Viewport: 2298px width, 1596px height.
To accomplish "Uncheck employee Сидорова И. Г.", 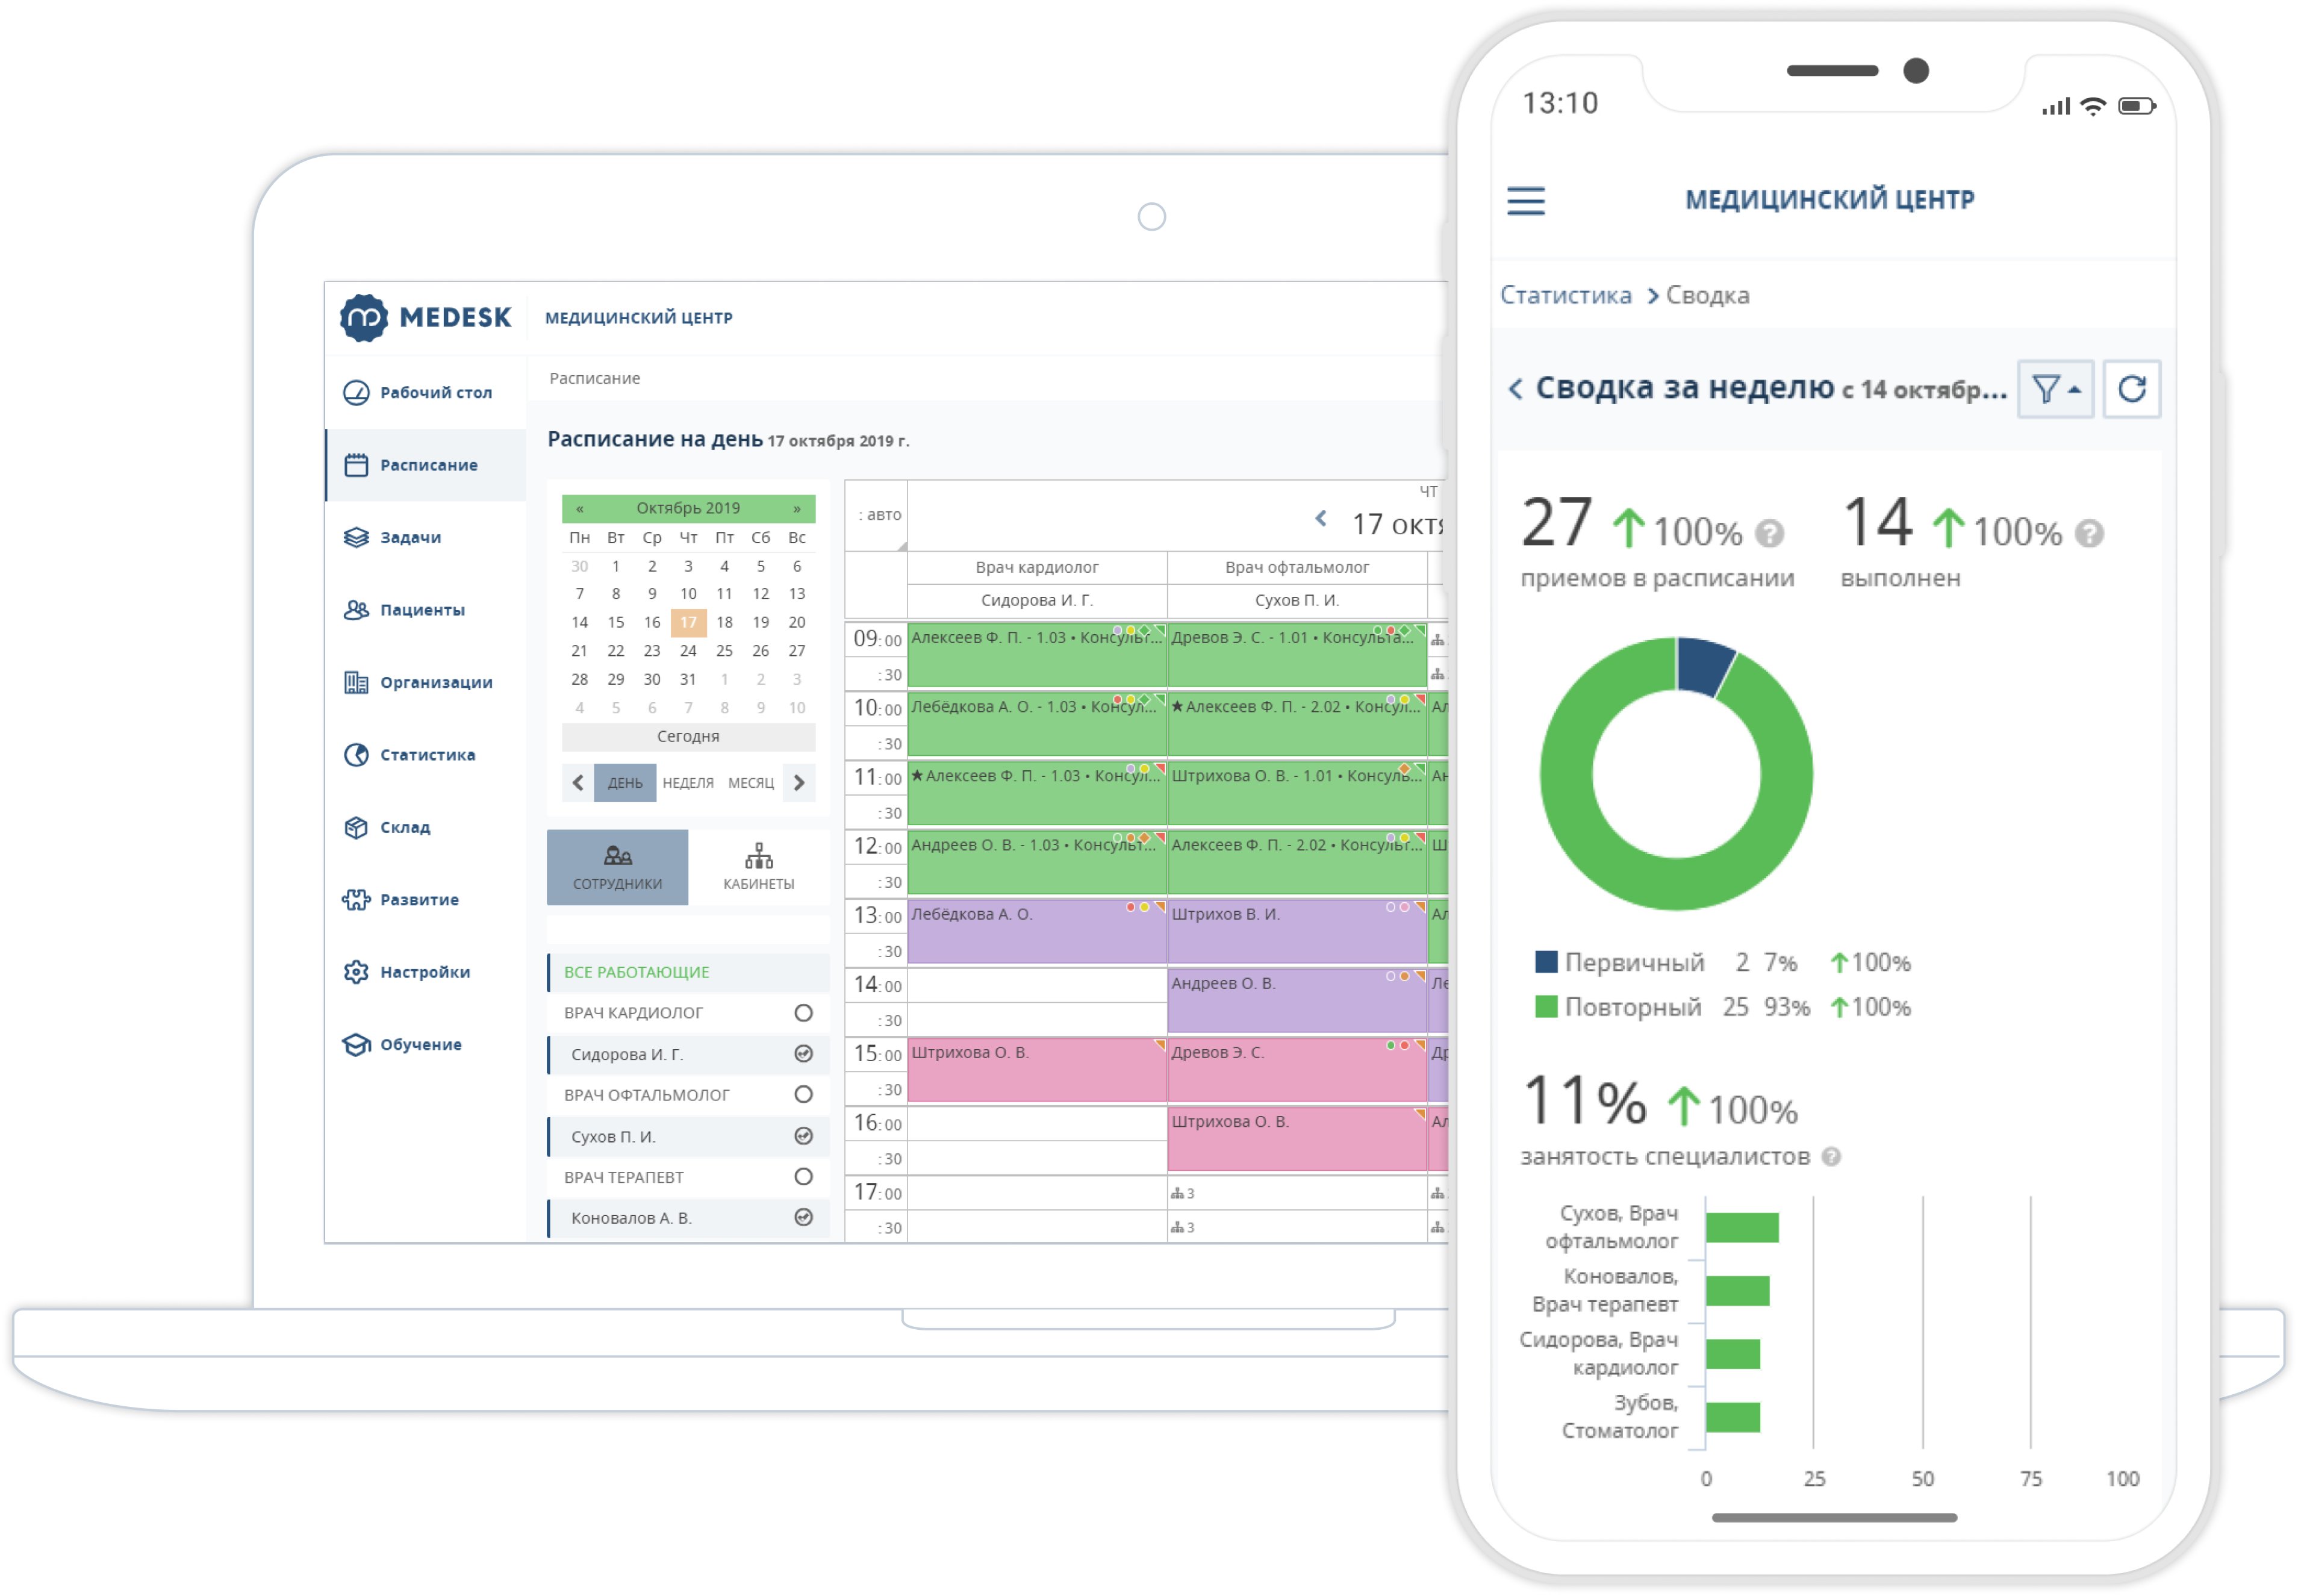I will click(803, 1054).
